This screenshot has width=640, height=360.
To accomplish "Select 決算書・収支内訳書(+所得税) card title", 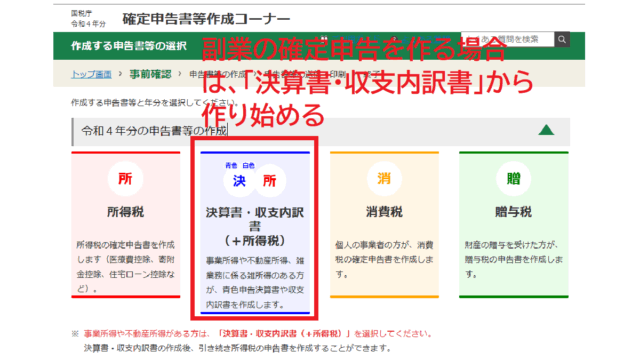I will 255,227.
